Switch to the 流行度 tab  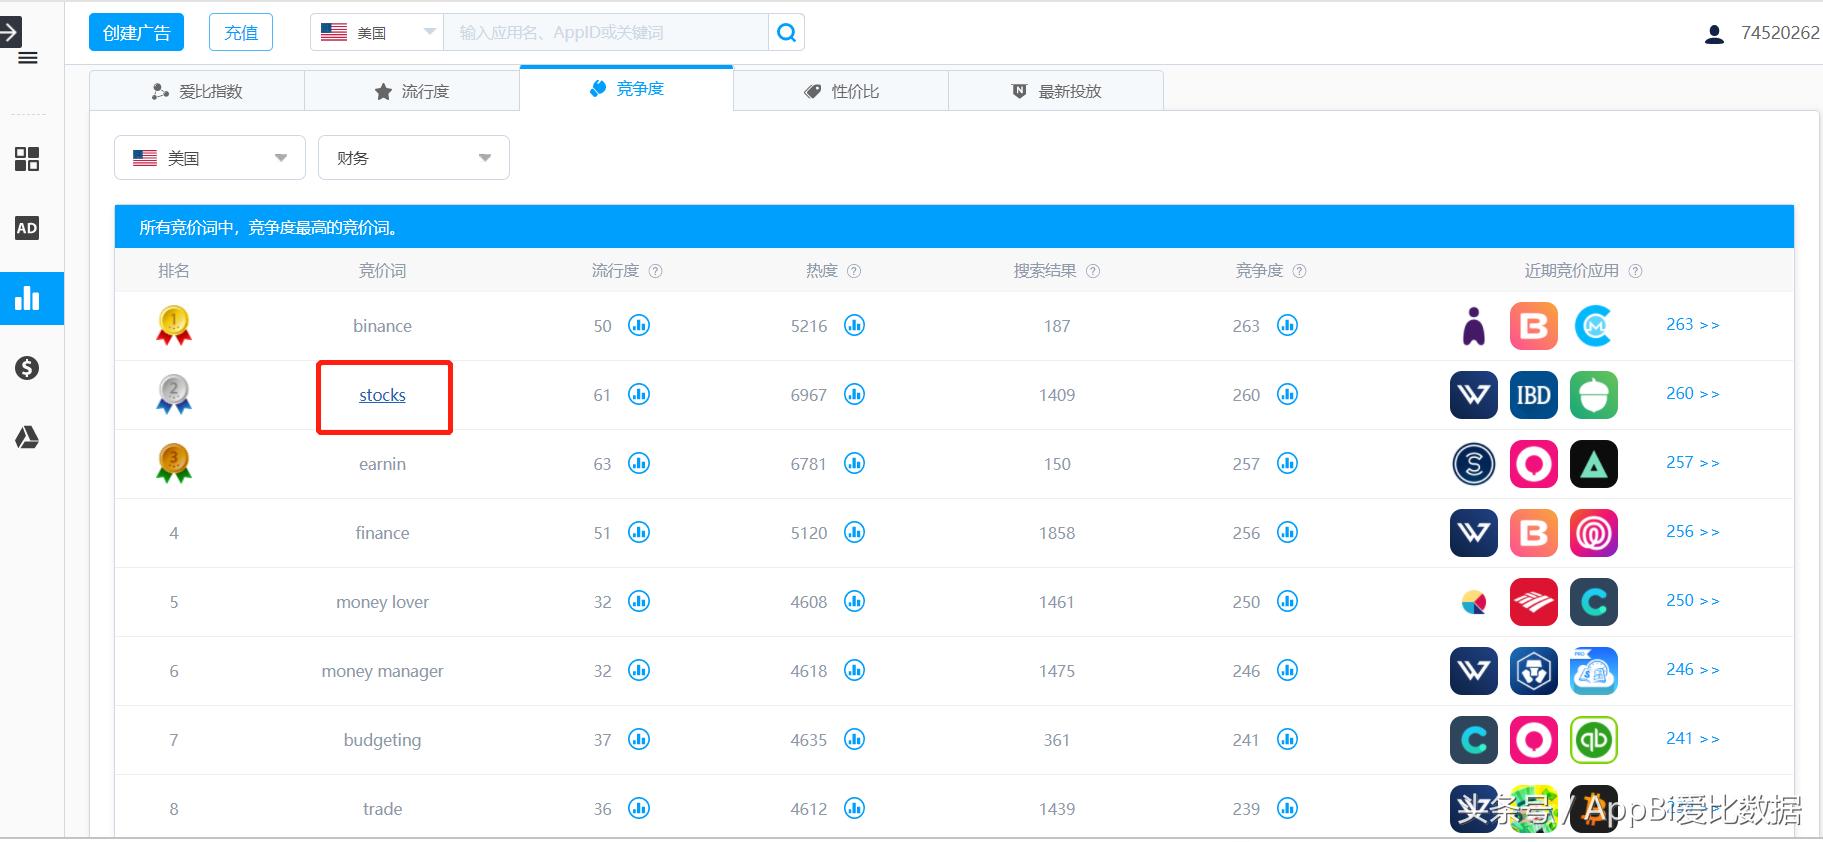click(x=412, y=91)
